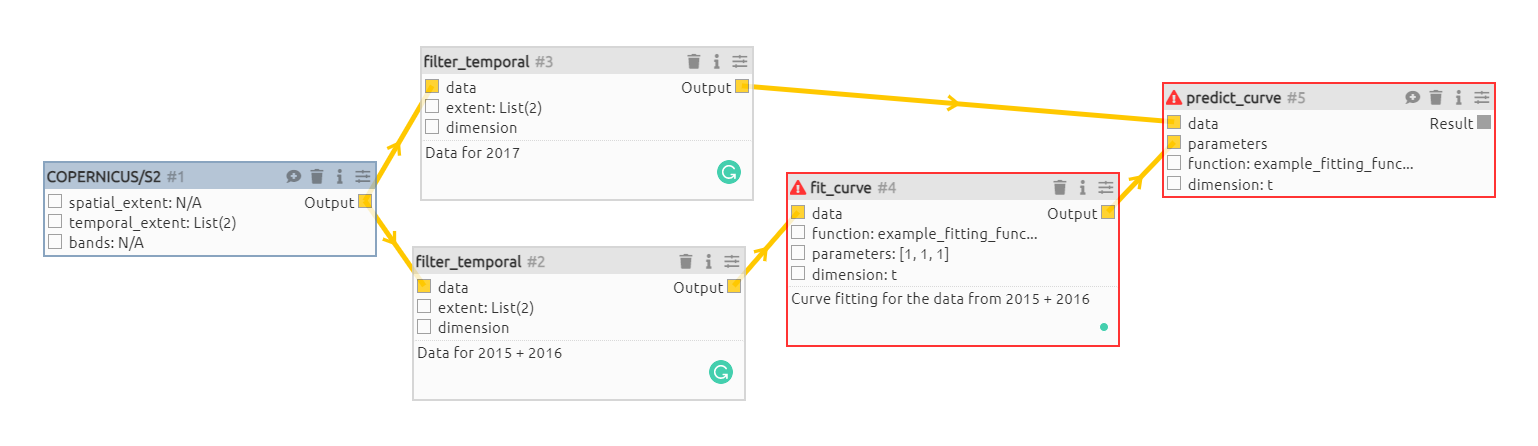
Task: Select the fit_curve #4 node title
Action: (x=840, y=187)
